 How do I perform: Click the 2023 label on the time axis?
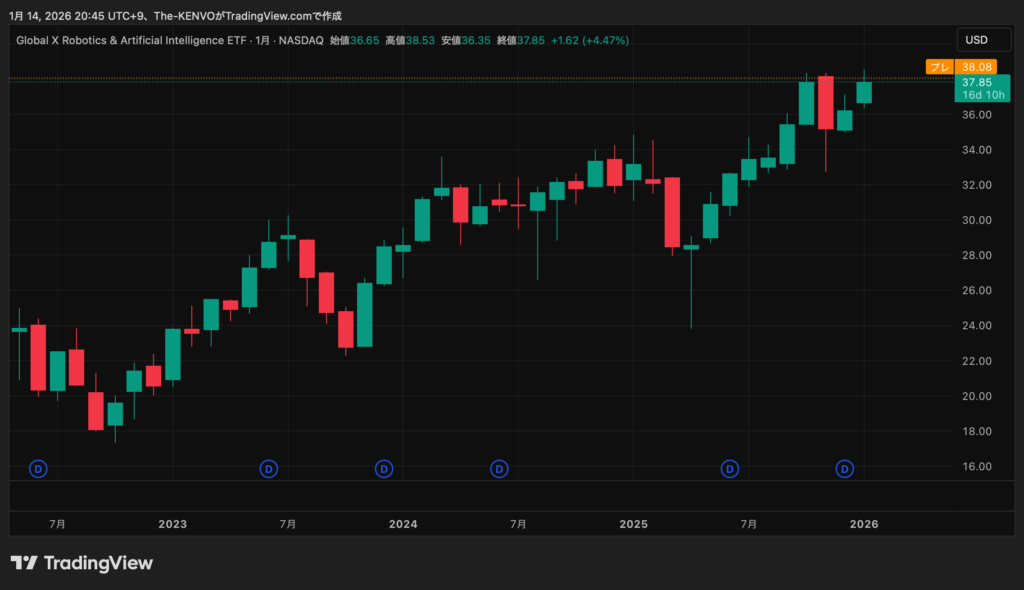pyautogui.click(x=172, y=524)
